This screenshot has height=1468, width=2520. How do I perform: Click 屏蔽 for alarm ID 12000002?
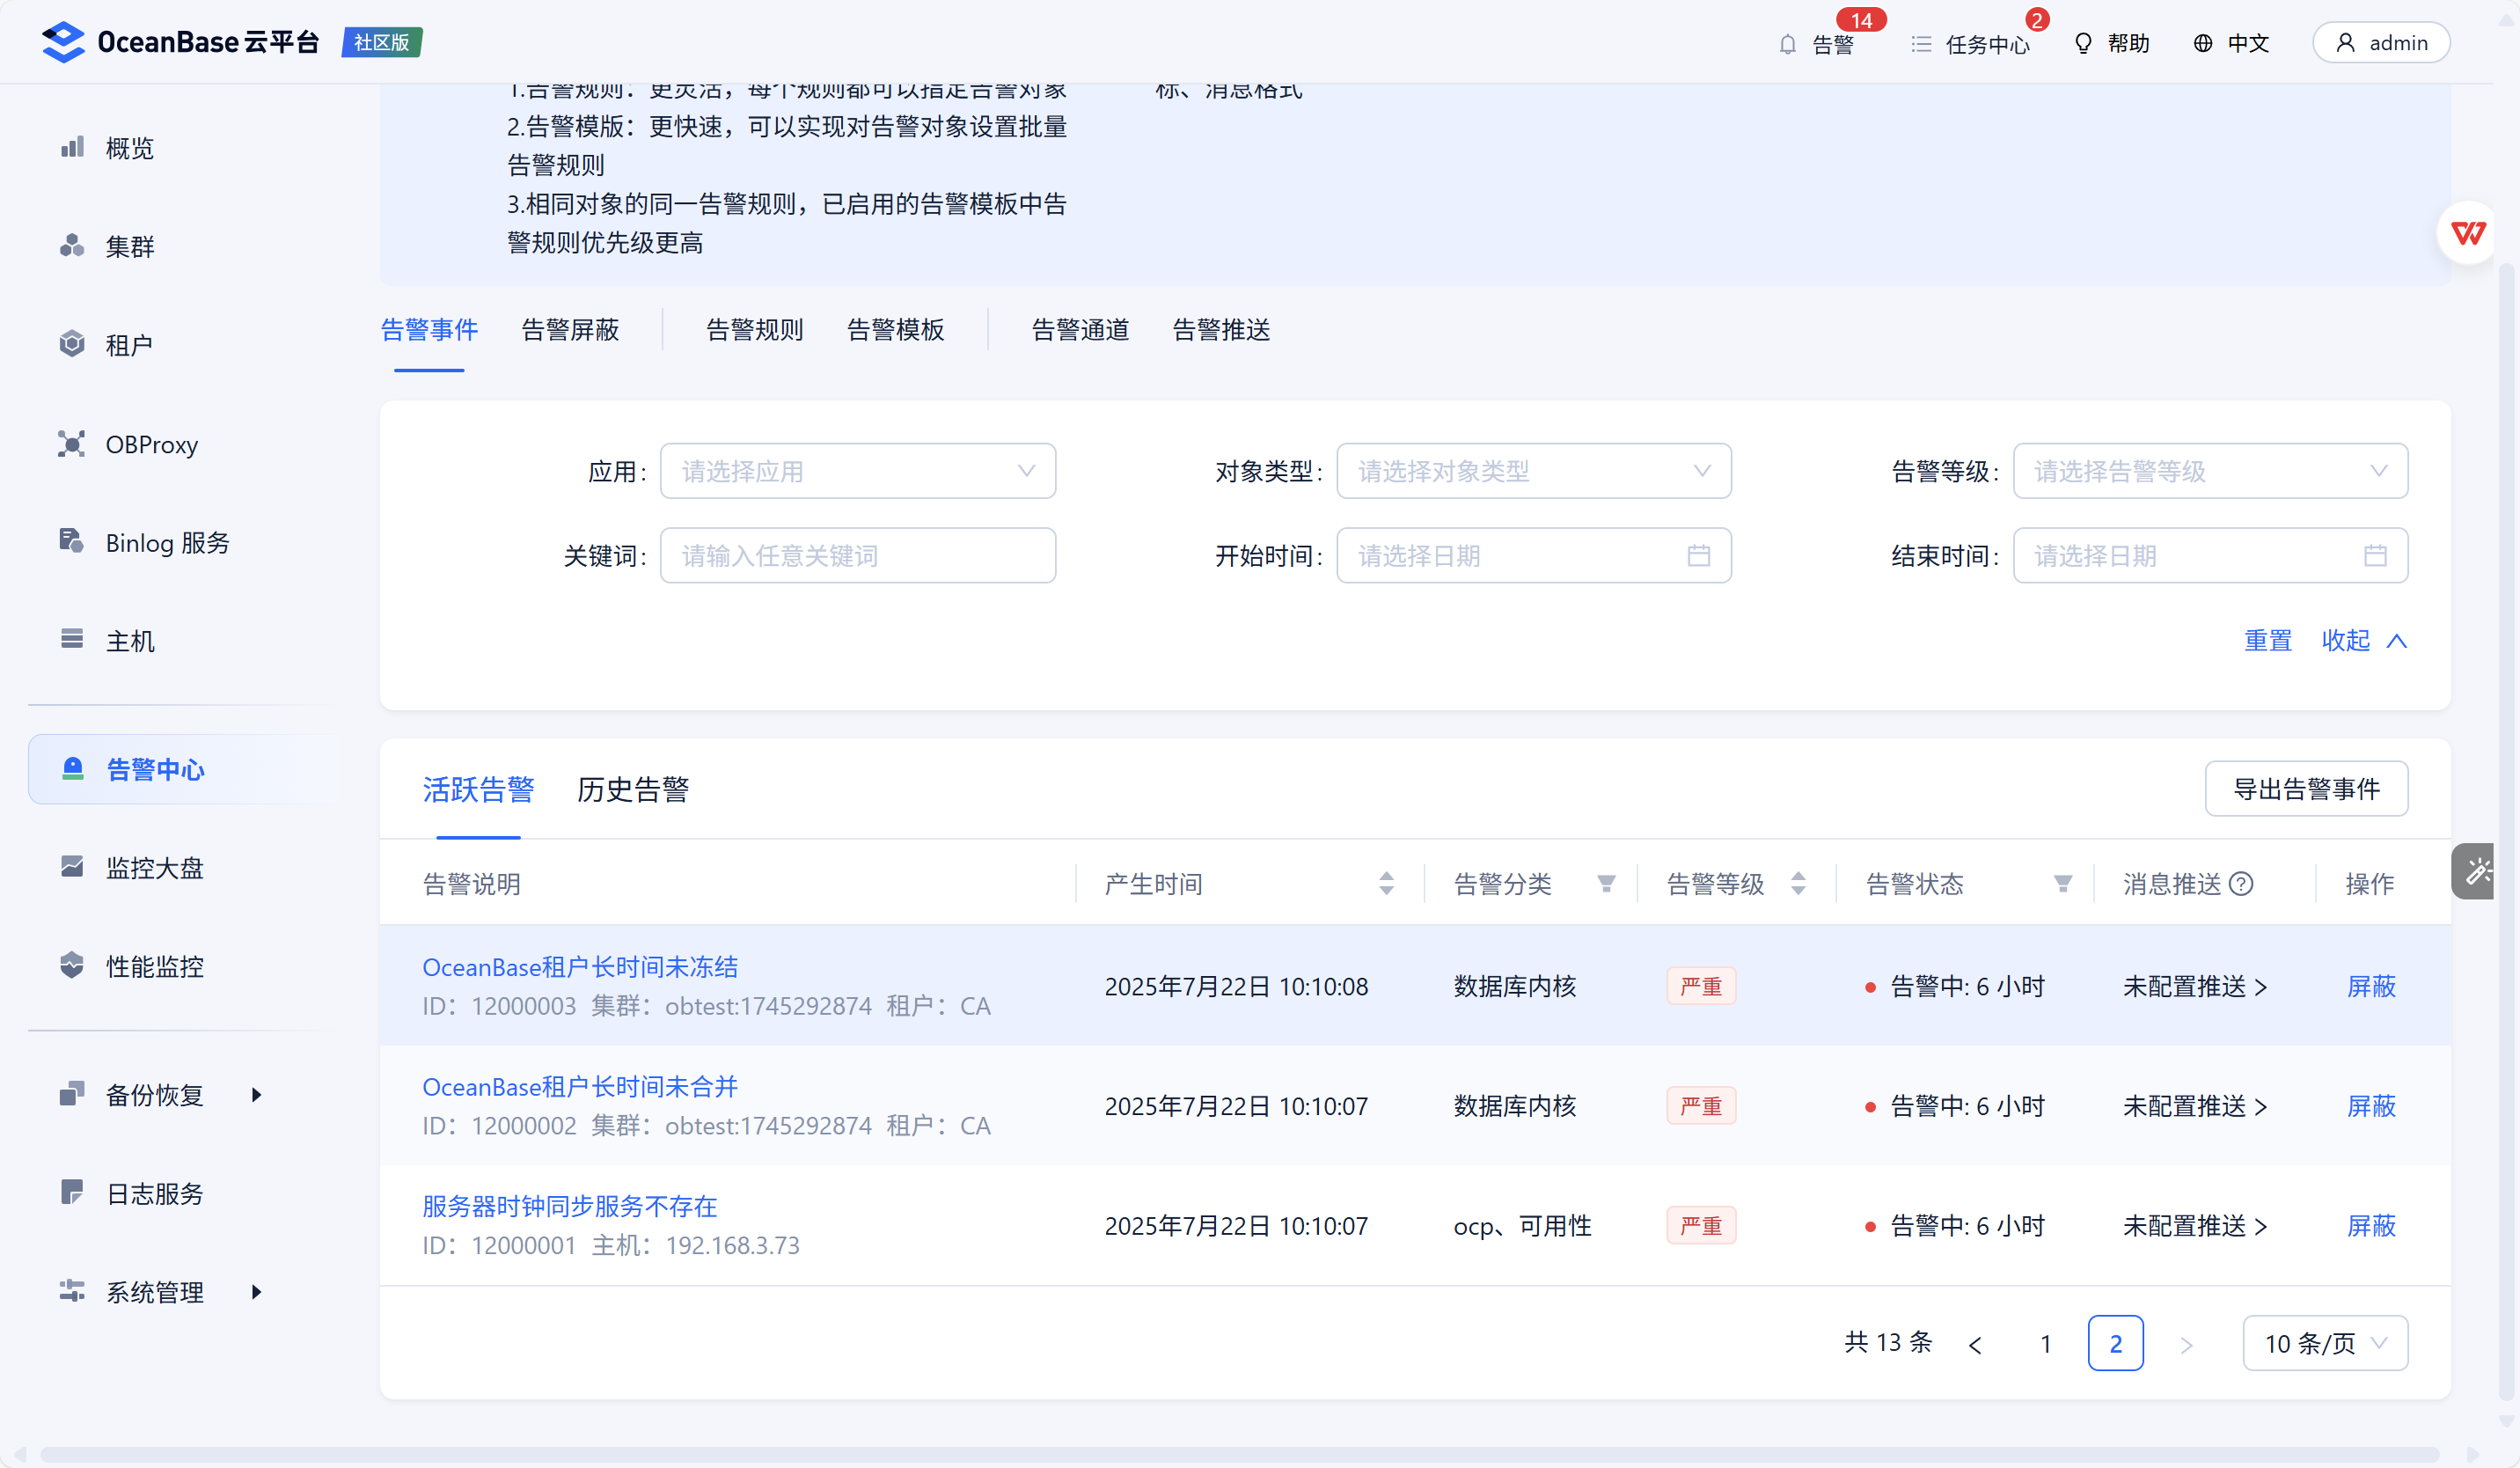coord(2371,1106)
